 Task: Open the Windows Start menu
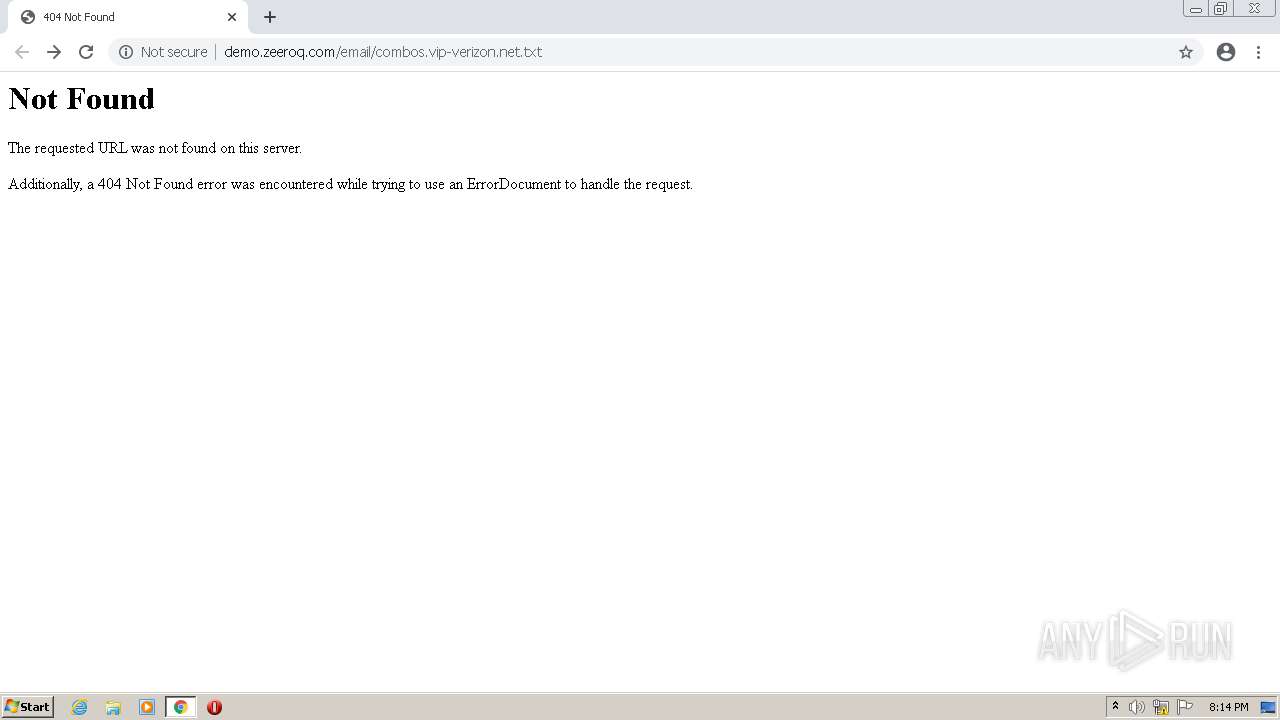(x=27, y=707)
